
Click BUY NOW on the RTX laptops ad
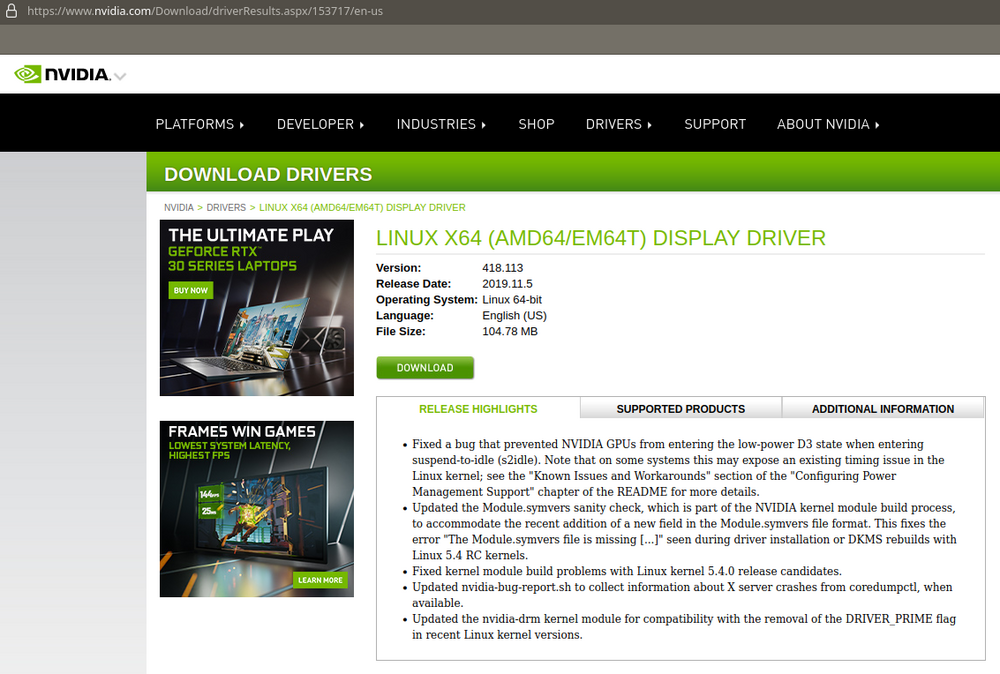[x=191, y=290]
